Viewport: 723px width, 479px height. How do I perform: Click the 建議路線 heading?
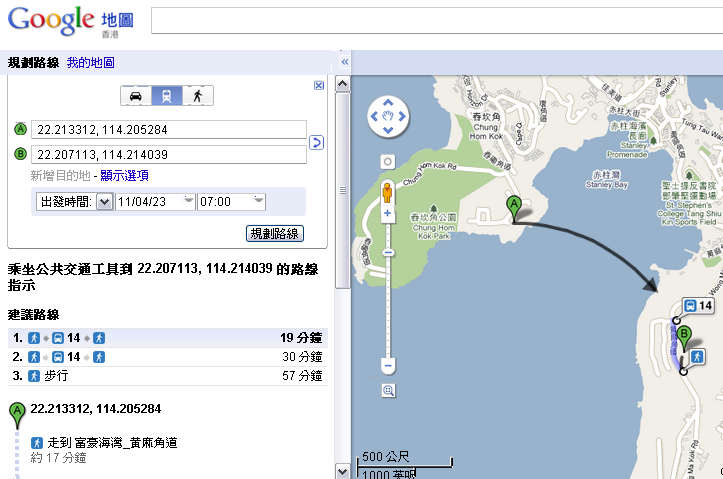[34, 315]
